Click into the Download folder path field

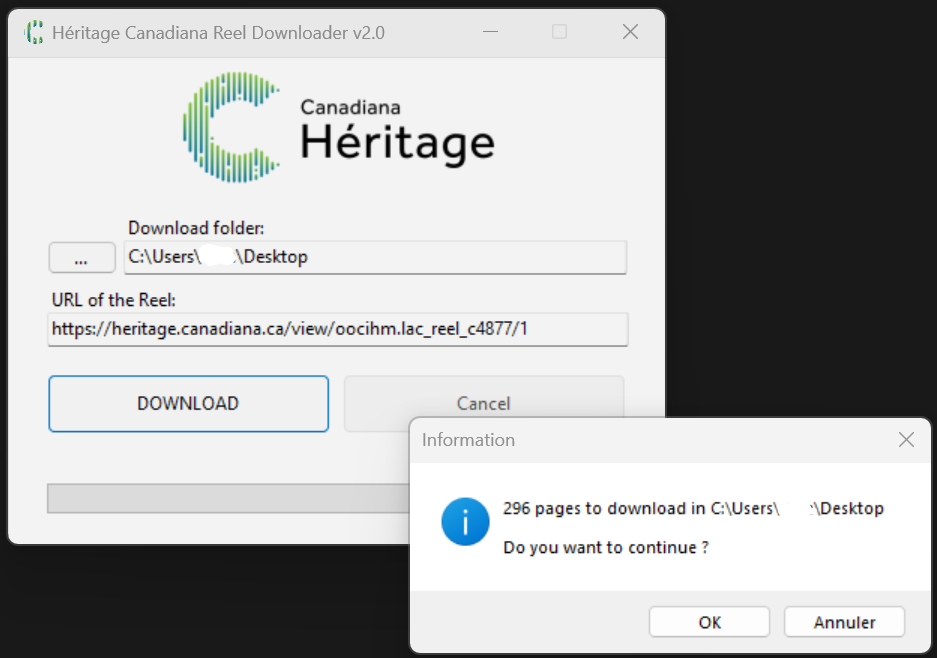(375, 258)
